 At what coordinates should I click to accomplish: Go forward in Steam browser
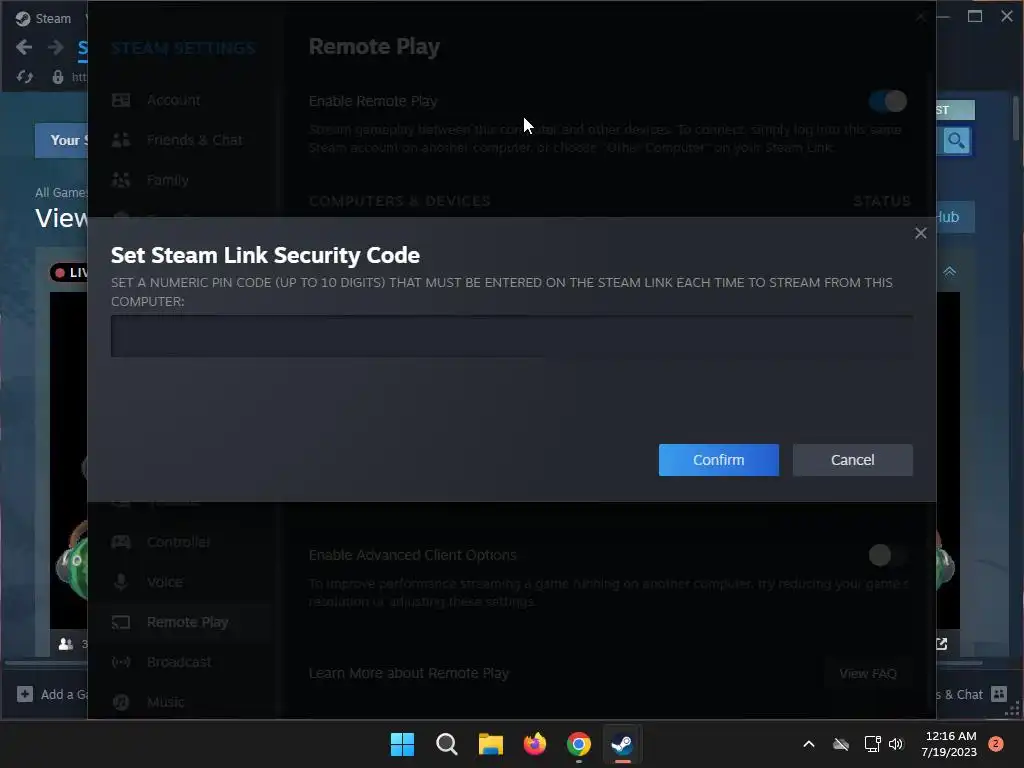[56, 47]
